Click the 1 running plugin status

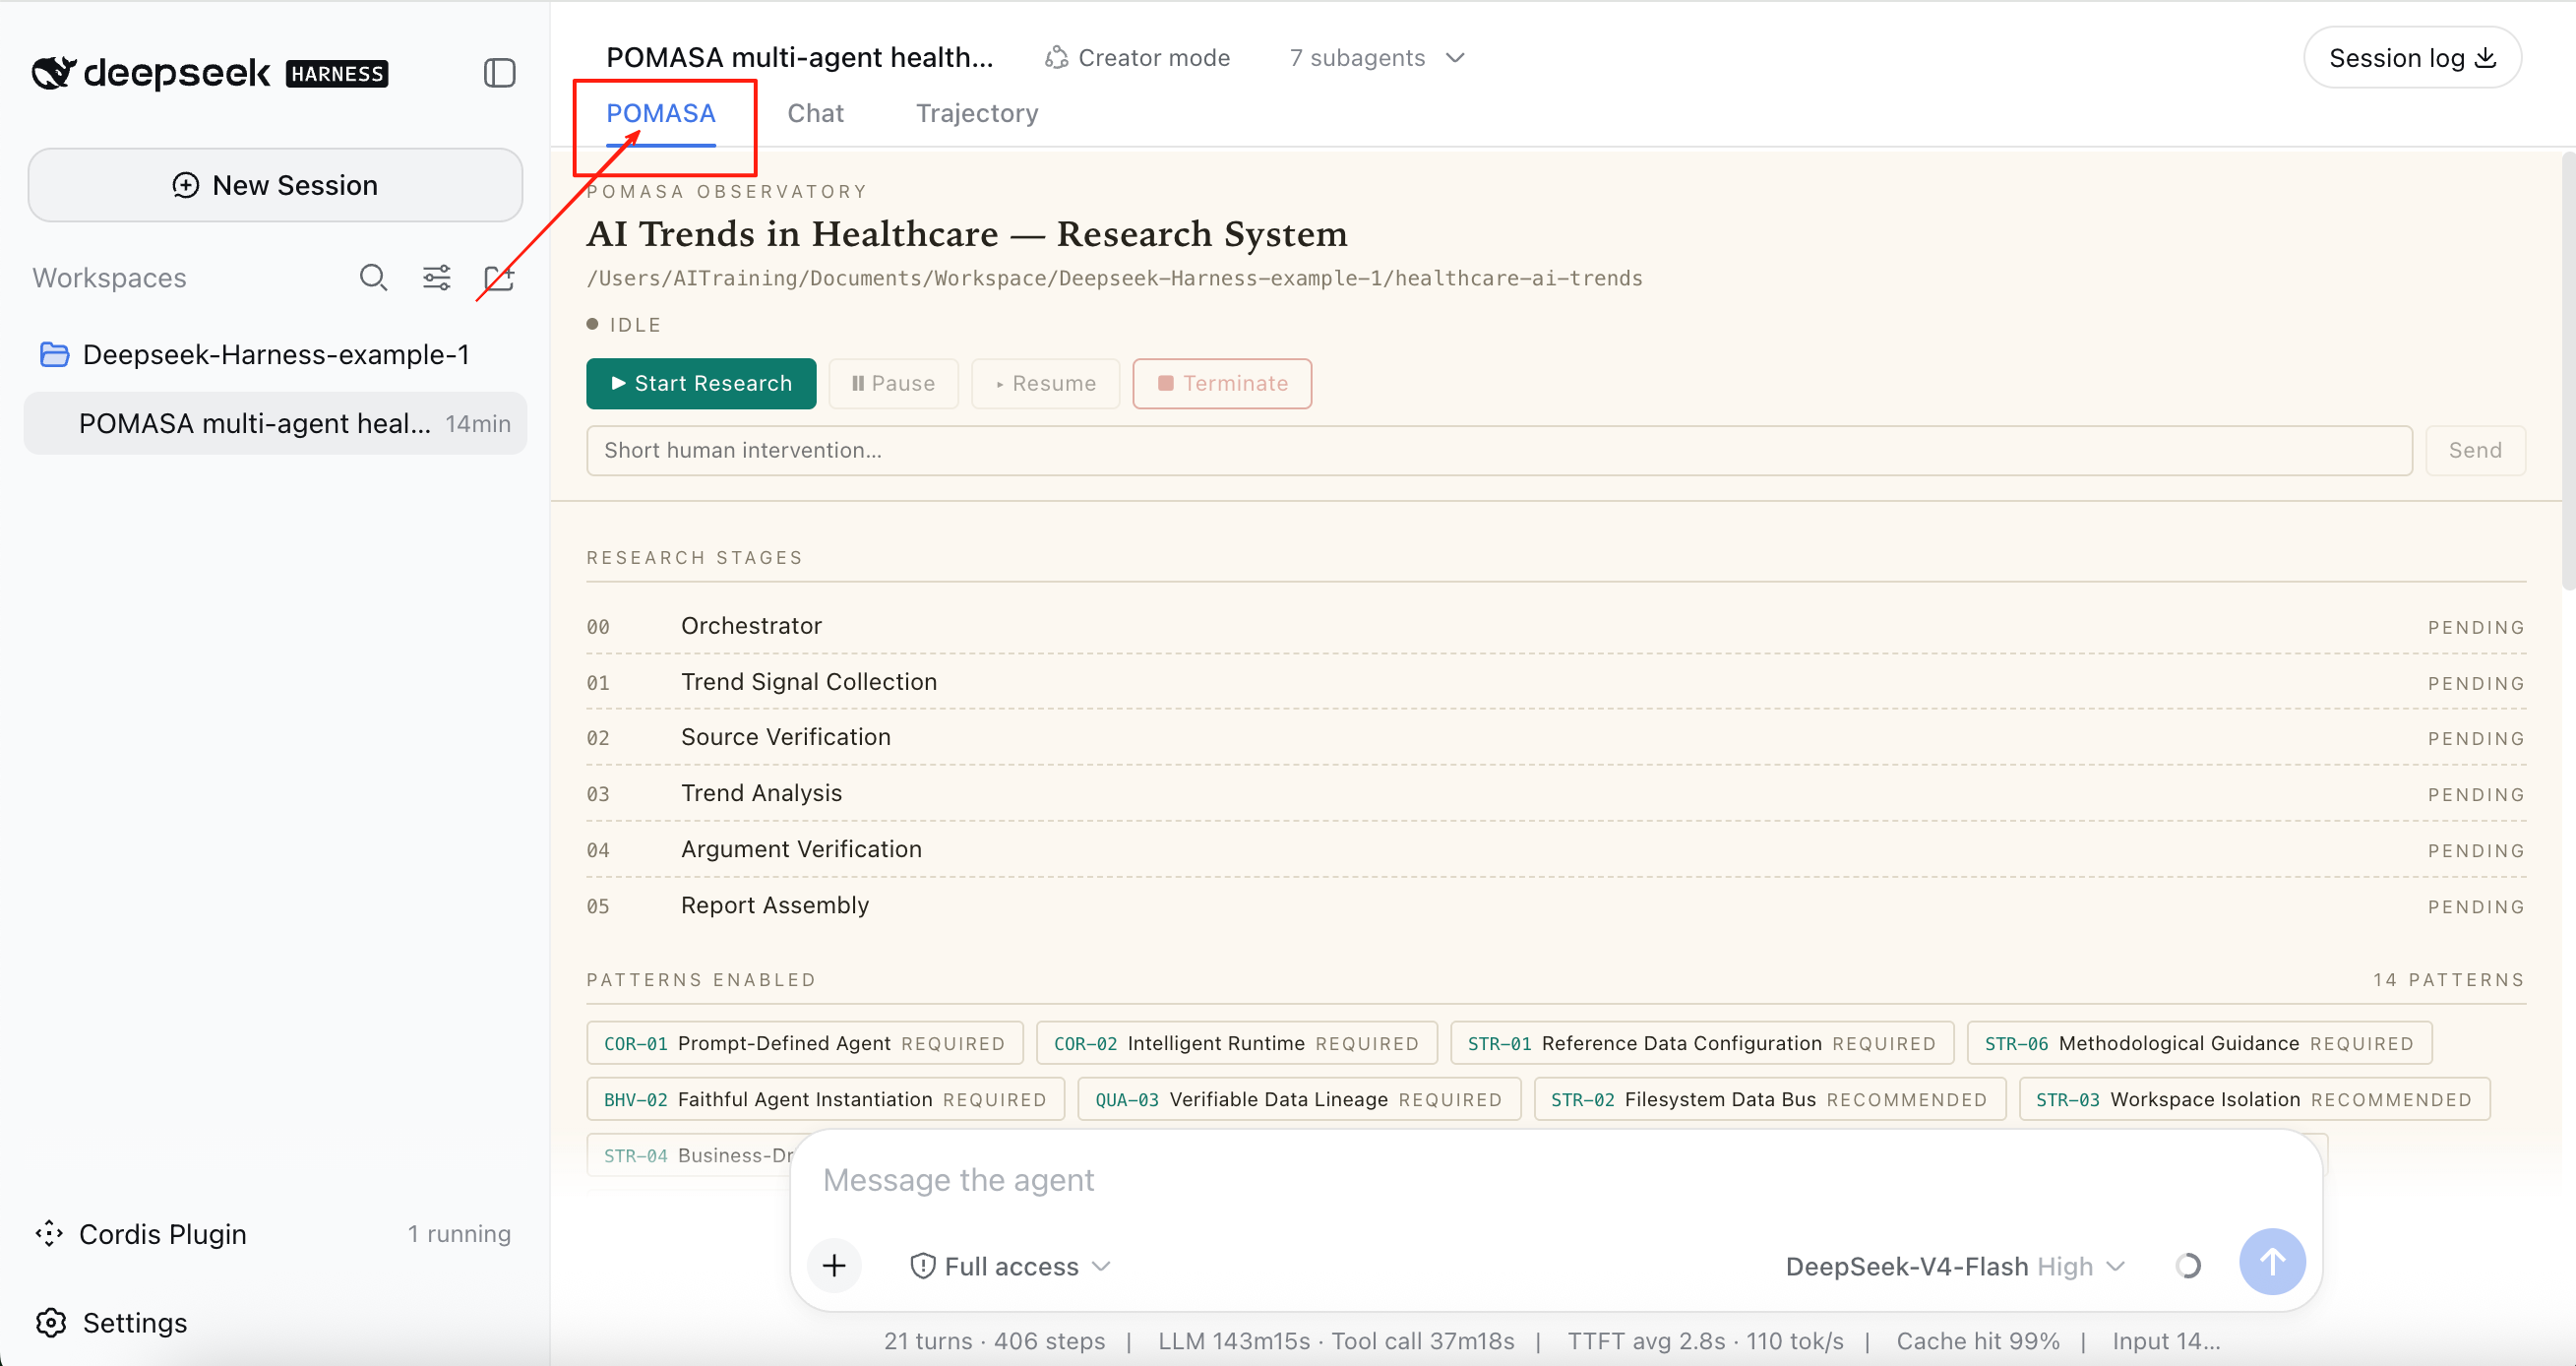click(x=459, y=1233)
